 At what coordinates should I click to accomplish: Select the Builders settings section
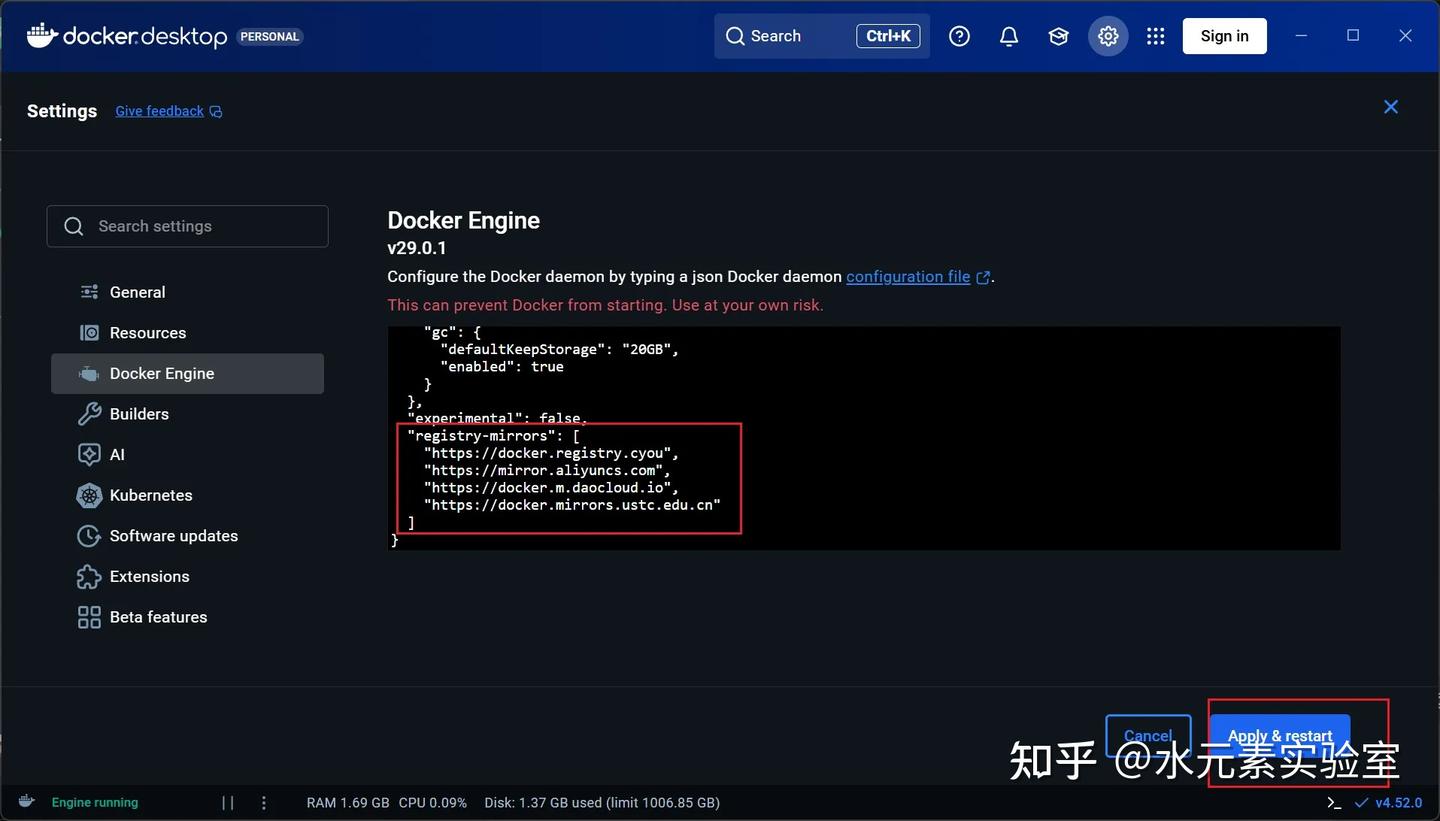[x=140, y=413]
